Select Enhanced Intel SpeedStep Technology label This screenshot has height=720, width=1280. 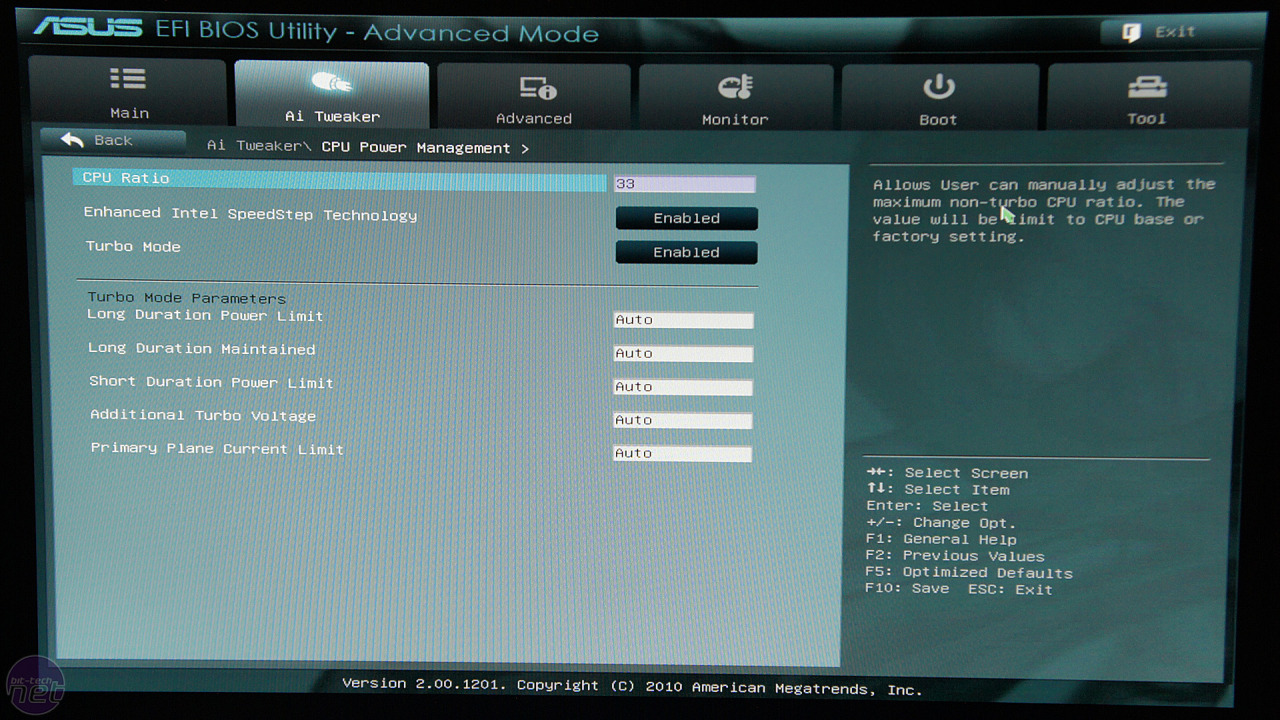click(x=250, y=214)
